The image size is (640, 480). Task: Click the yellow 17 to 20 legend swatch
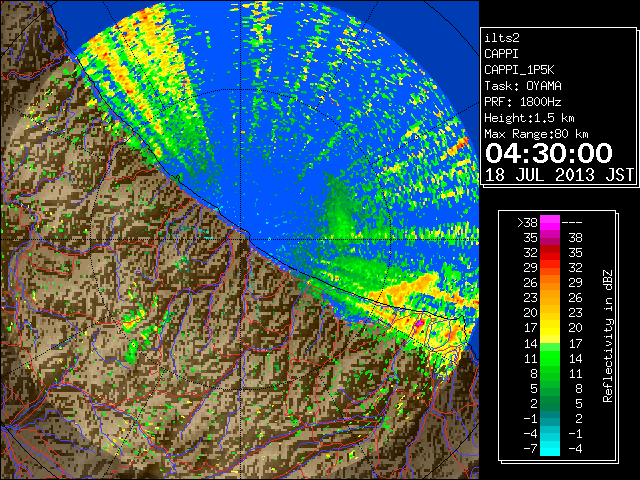click(550, 328)
